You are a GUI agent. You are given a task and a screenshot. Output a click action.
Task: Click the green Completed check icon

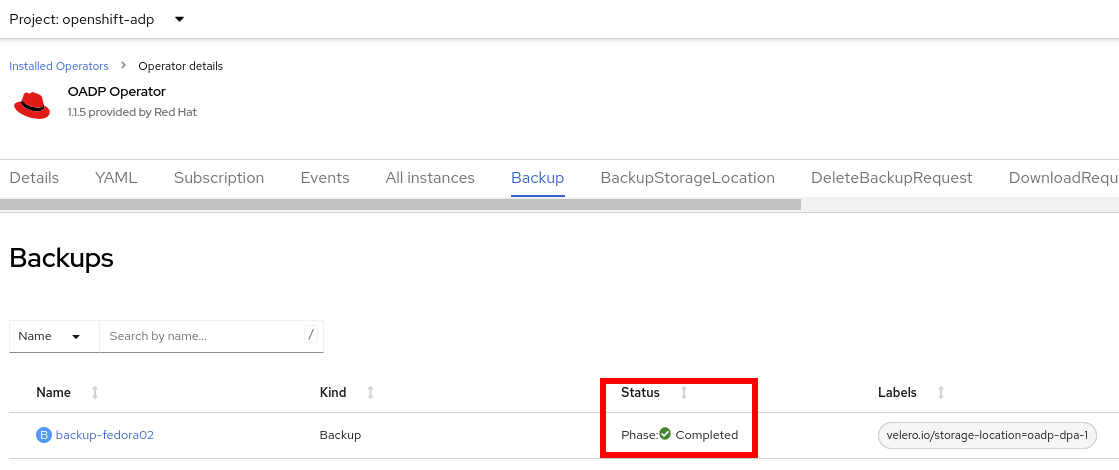(665, 433)
